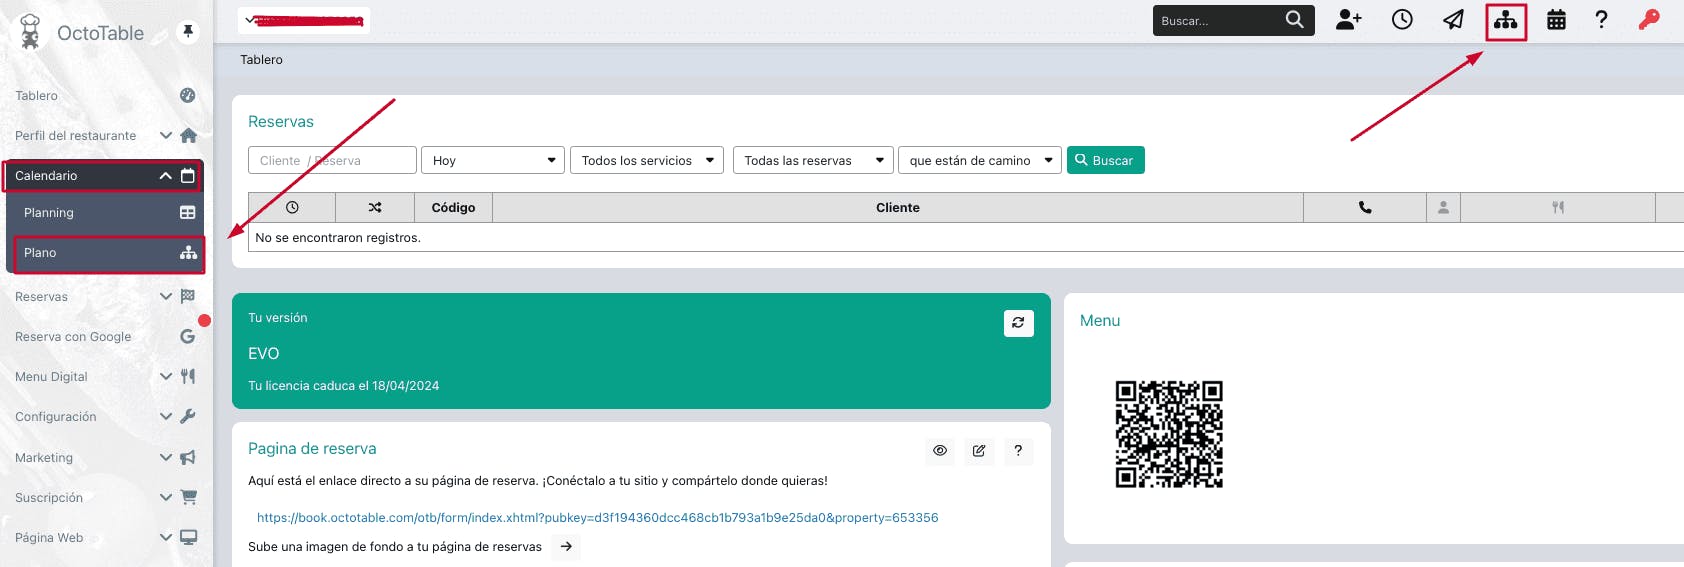The height and width of the screenshot is (567, 1684).
Task: Click the shuffle column header icon
Action: tap(375, 207)
